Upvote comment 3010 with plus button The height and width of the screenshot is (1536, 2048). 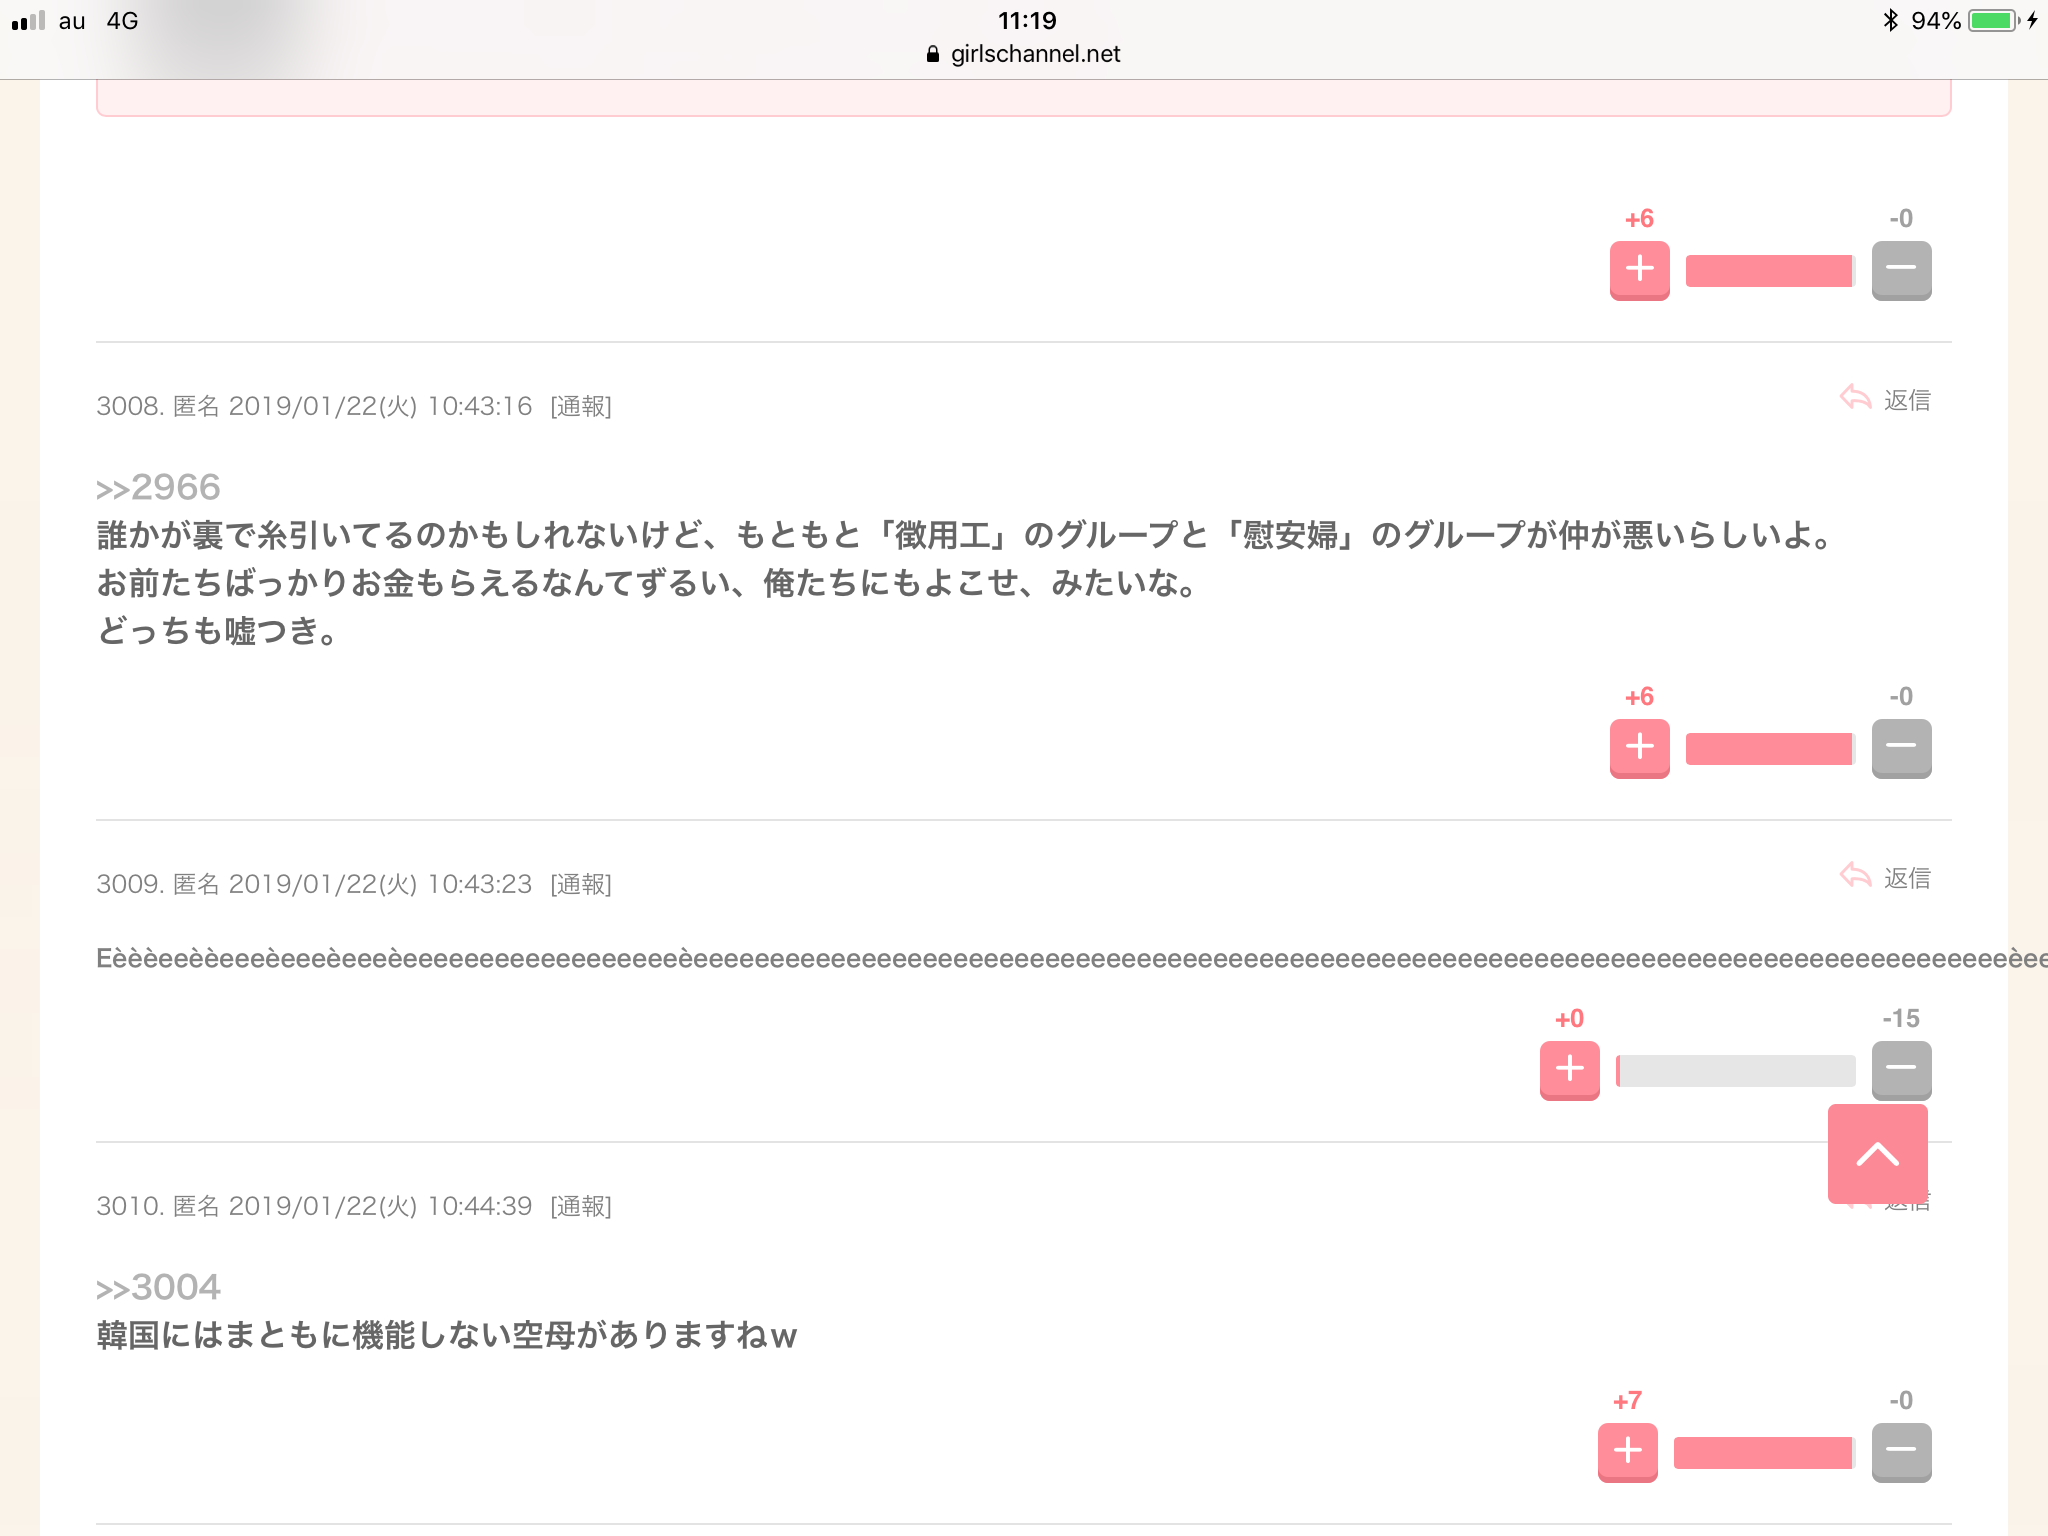1627,1451
